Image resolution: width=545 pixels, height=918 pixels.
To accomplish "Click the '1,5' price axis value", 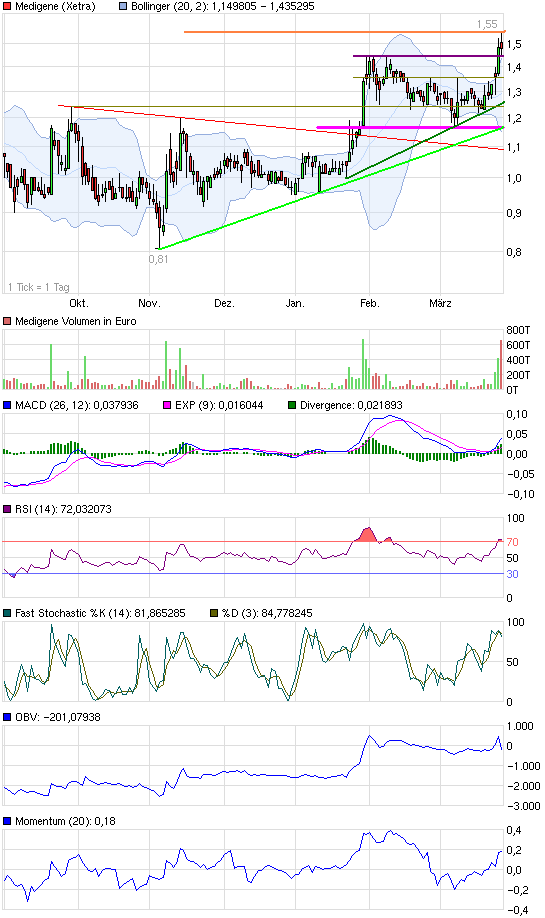I will coord(514,44).
